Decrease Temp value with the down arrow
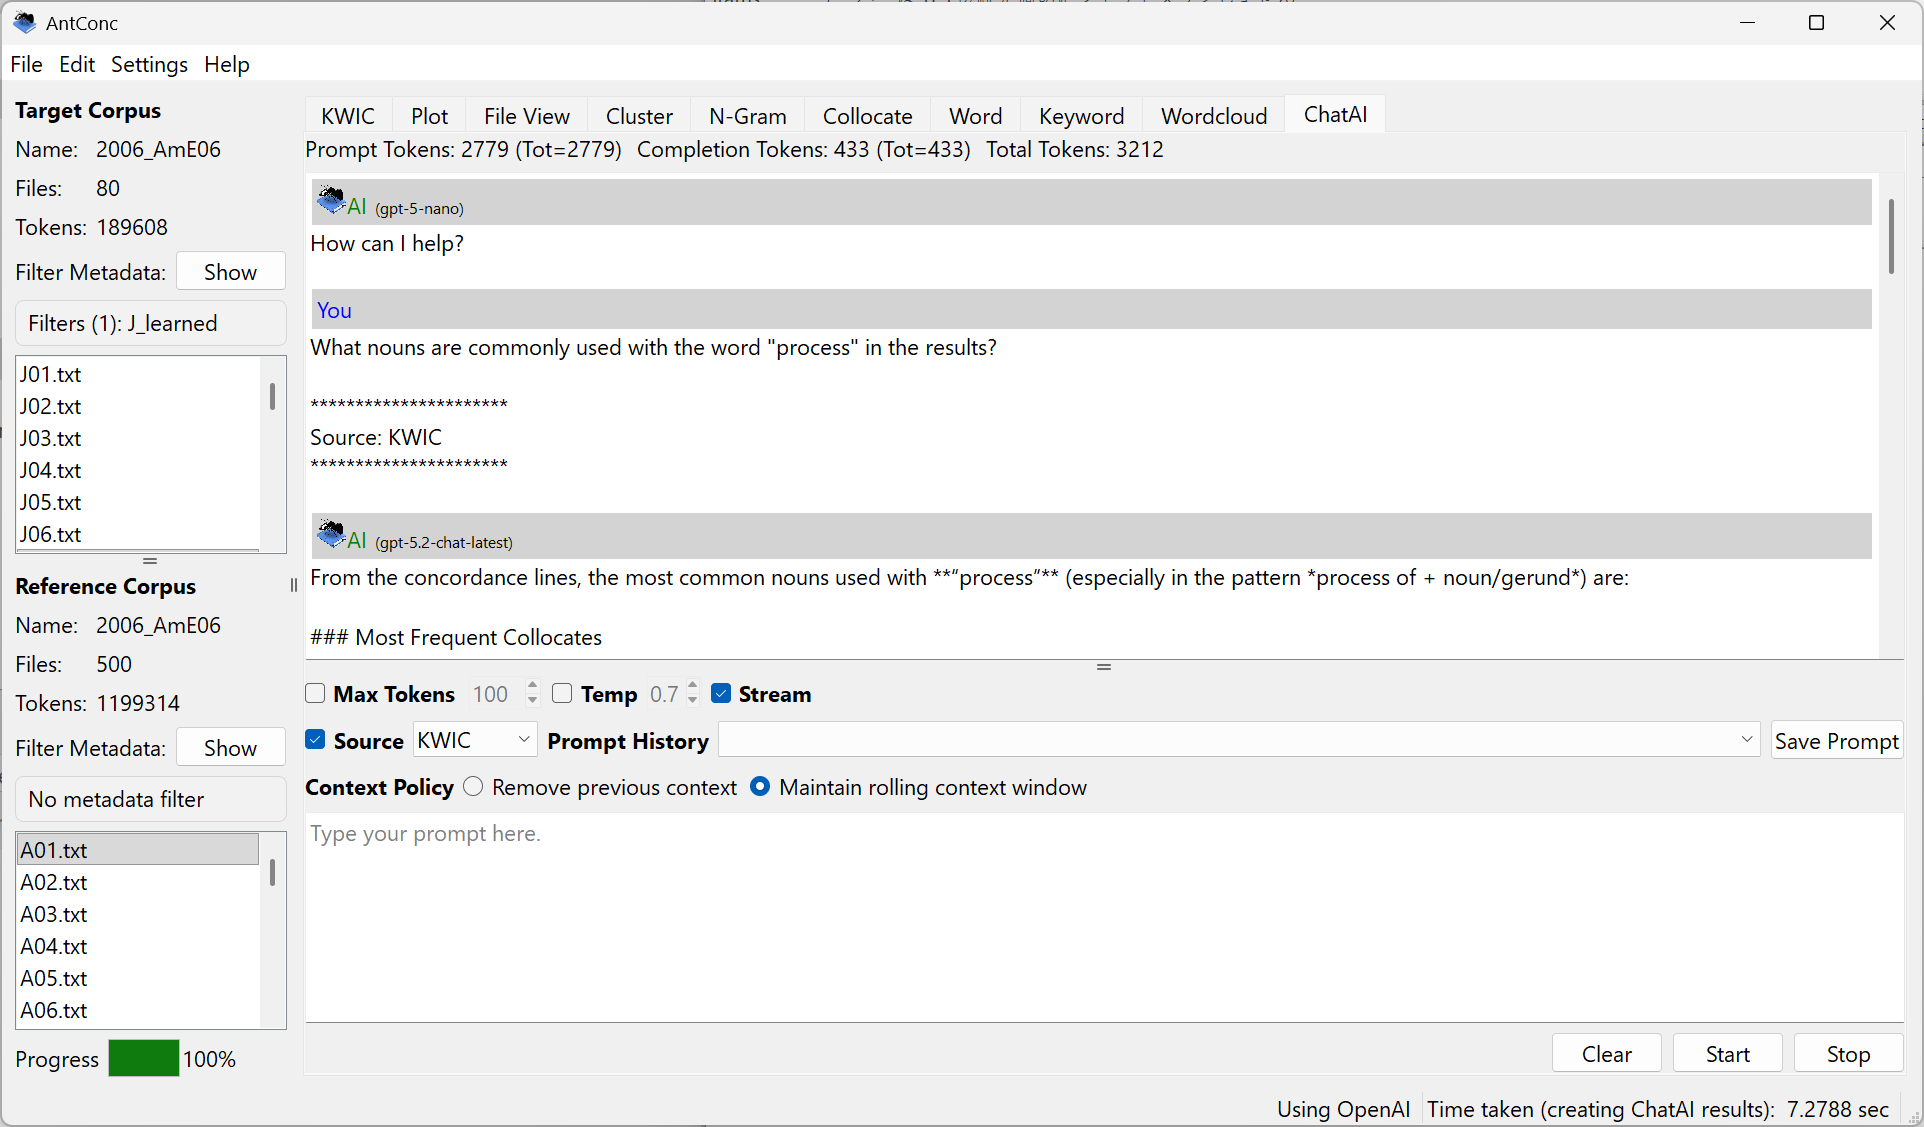This screenshot has height=1127, width=1924. [693, 701]
